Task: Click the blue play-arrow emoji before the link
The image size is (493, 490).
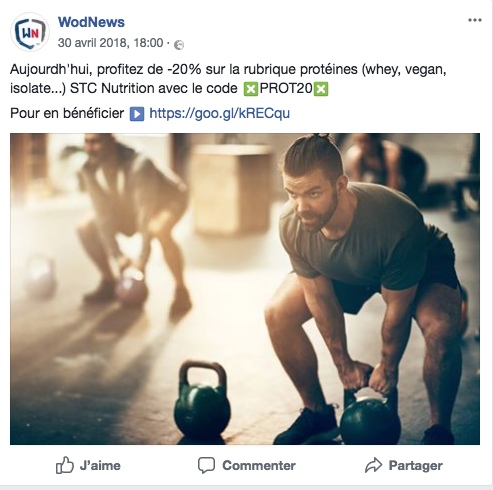Action: [x=137, y=114]
